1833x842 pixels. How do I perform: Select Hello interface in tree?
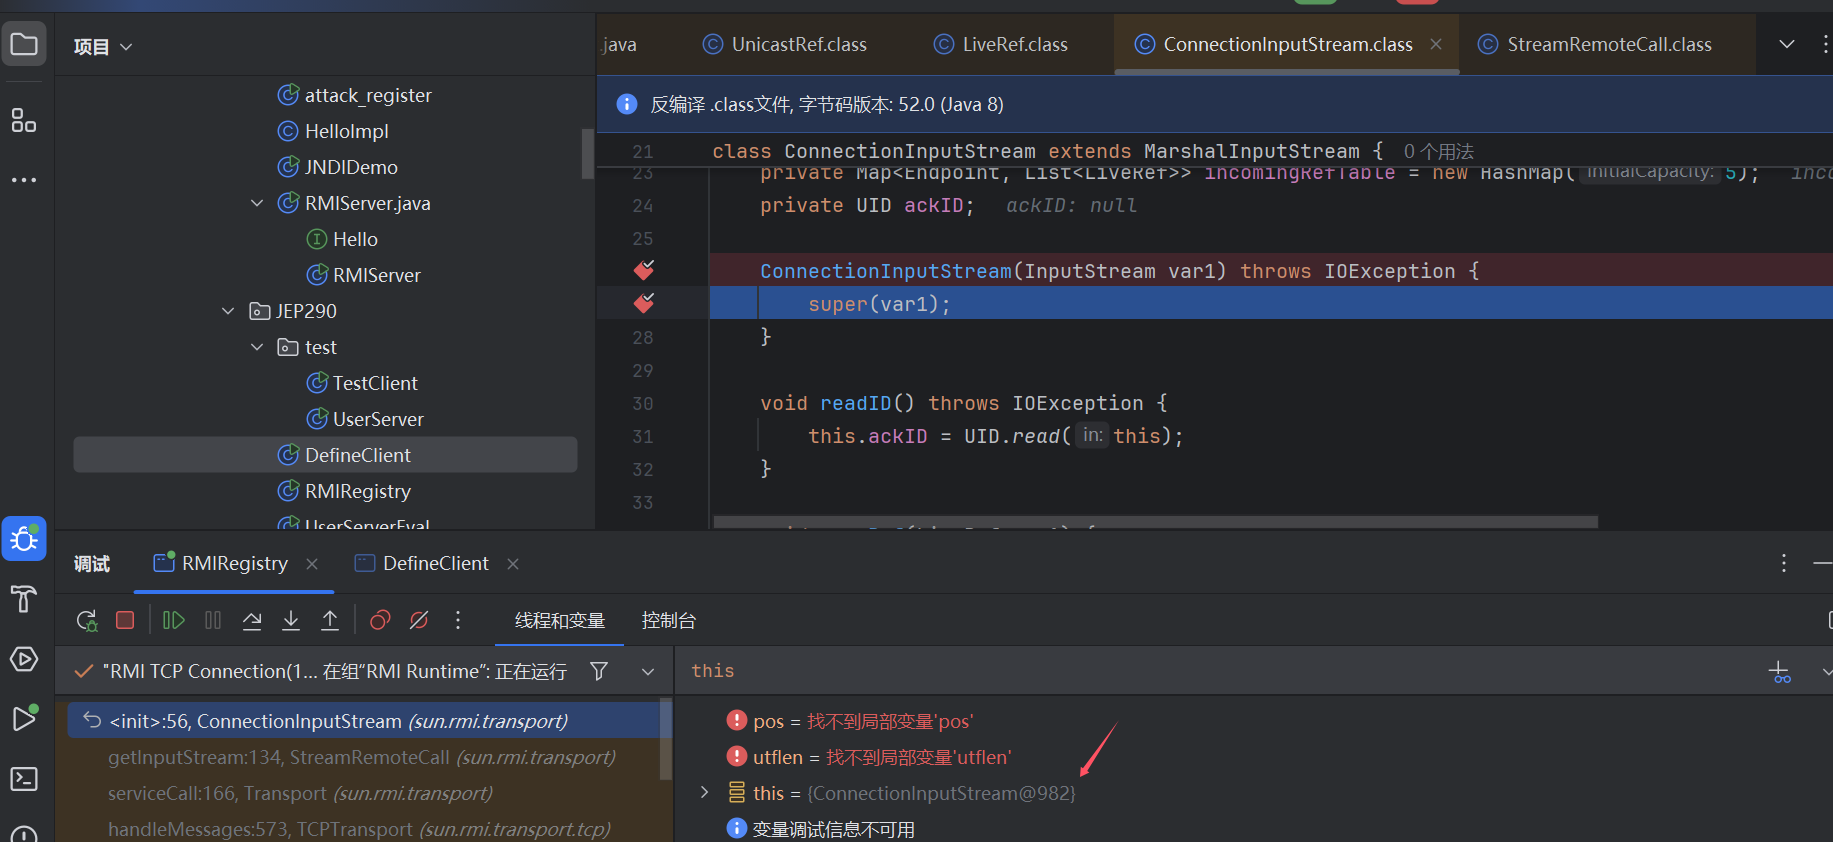355,239
